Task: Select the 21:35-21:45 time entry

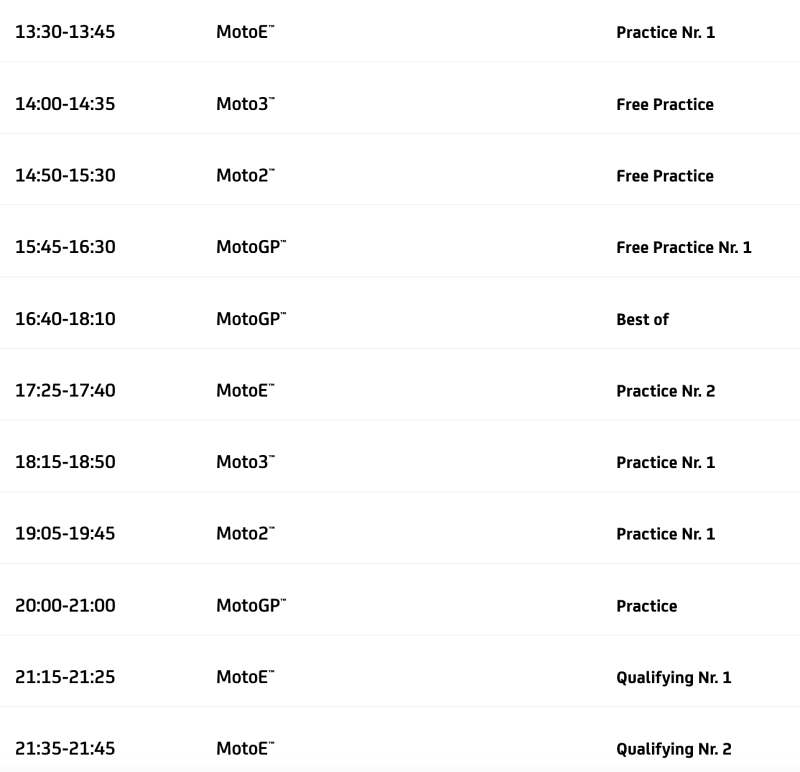Action: click(65, 748)
